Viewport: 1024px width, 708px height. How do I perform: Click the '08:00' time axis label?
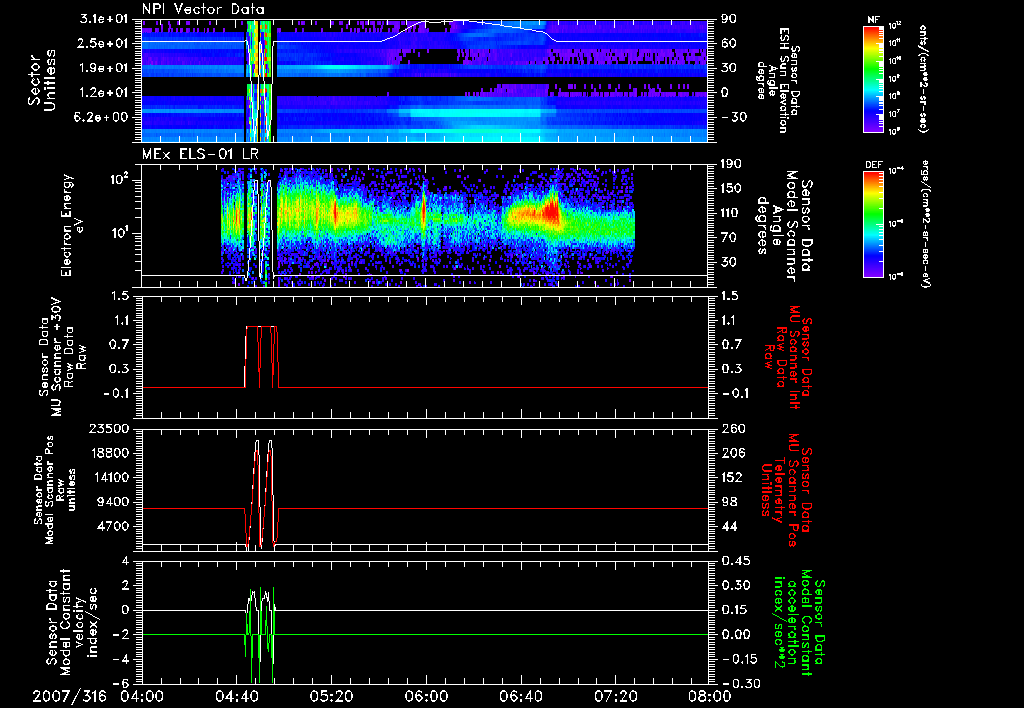coord(709,696)
